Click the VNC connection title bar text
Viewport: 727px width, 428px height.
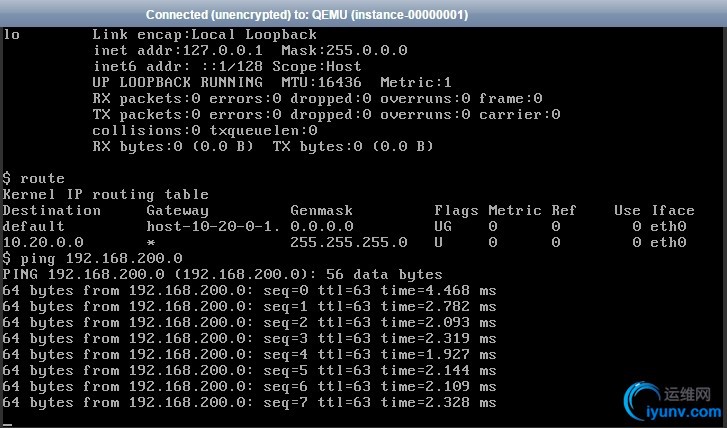[307, 15]
